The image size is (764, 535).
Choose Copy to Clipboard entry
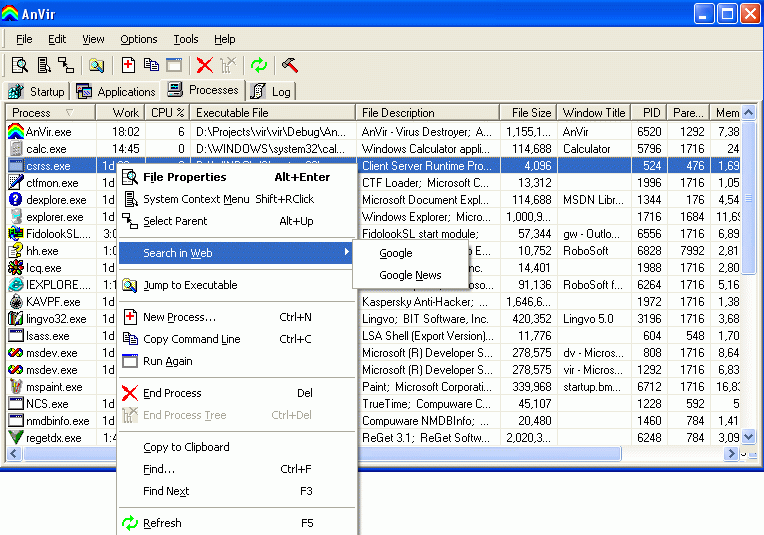pyautogui.click(x=237, y=447)
